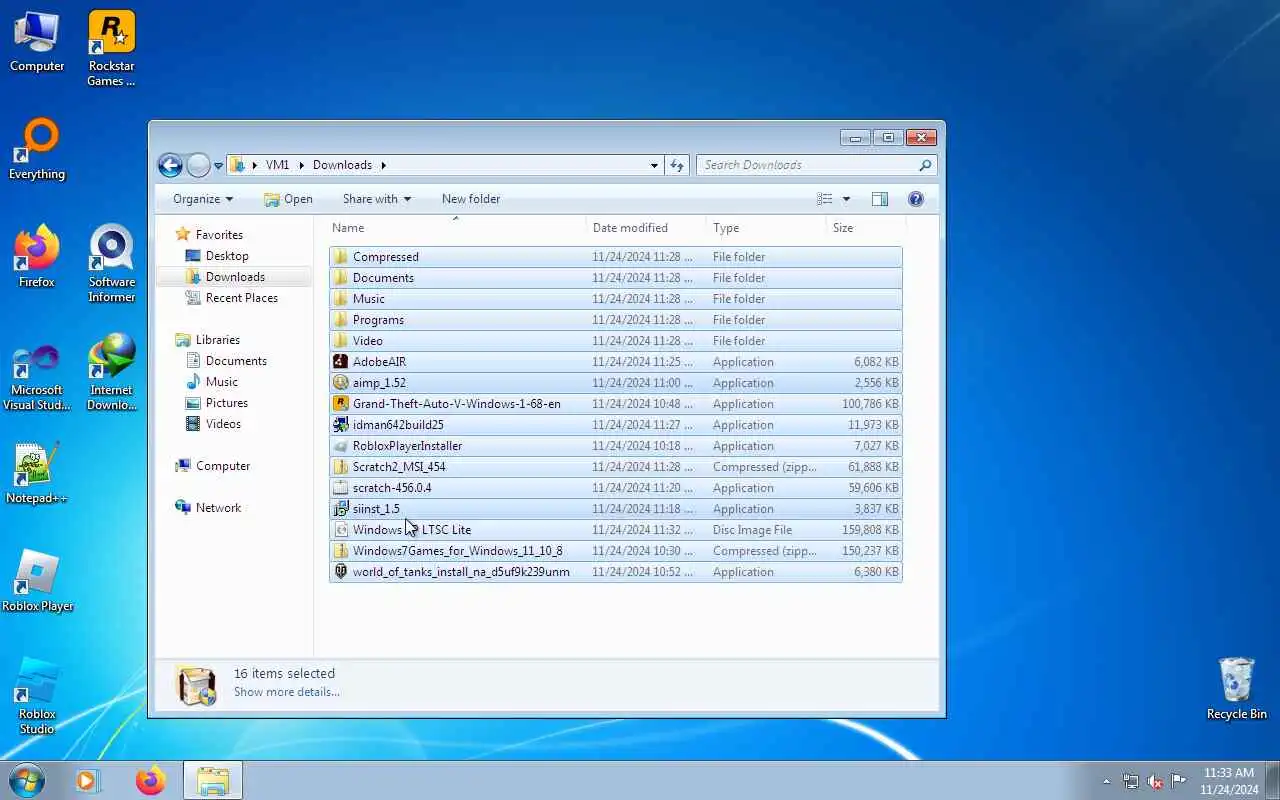
Task: Select the Roblox Studio desktop shortcut
Action: (37, 696)
